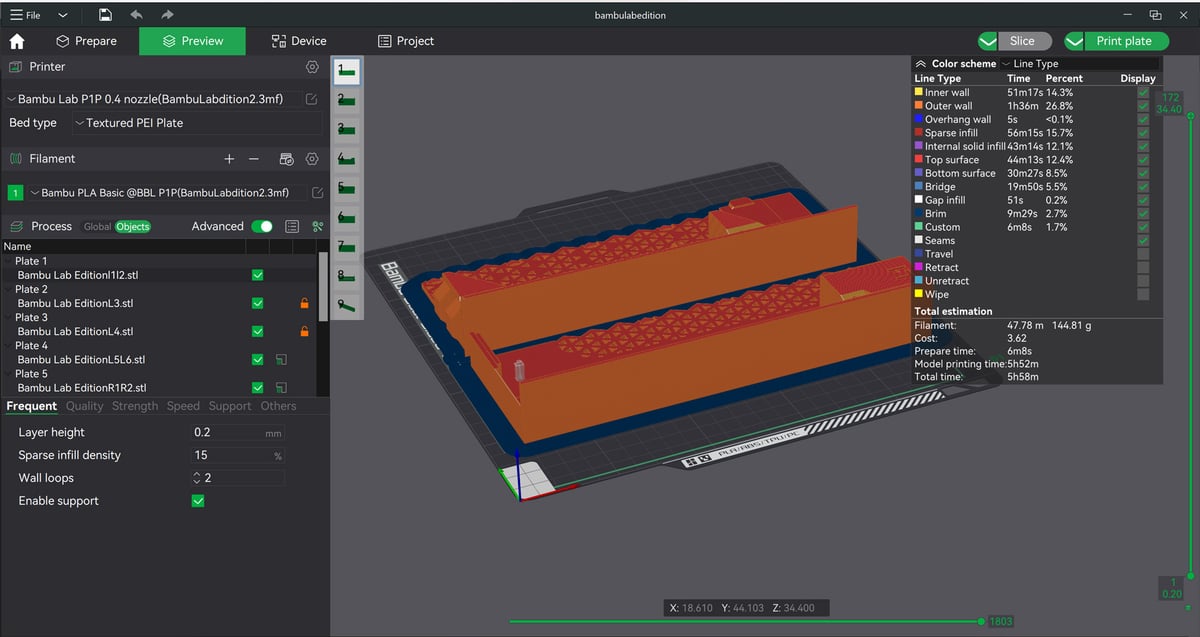Image resolution: width=1200 pixels, height=637 pixels.
Task: Open the Slice button dropdown arrow
Action: (x=988, y=41)
